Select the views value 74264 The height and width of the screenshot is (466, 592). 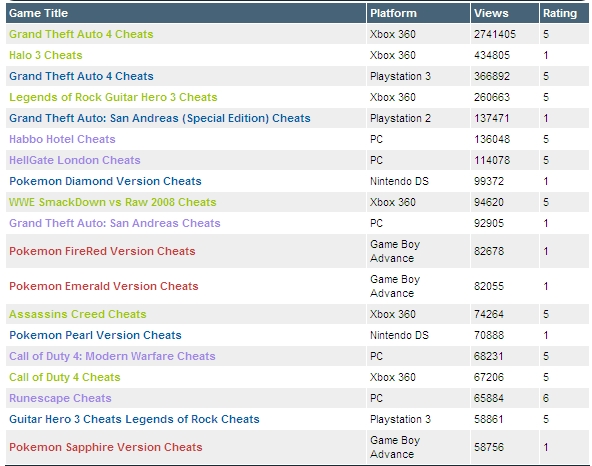pos(489,314)
